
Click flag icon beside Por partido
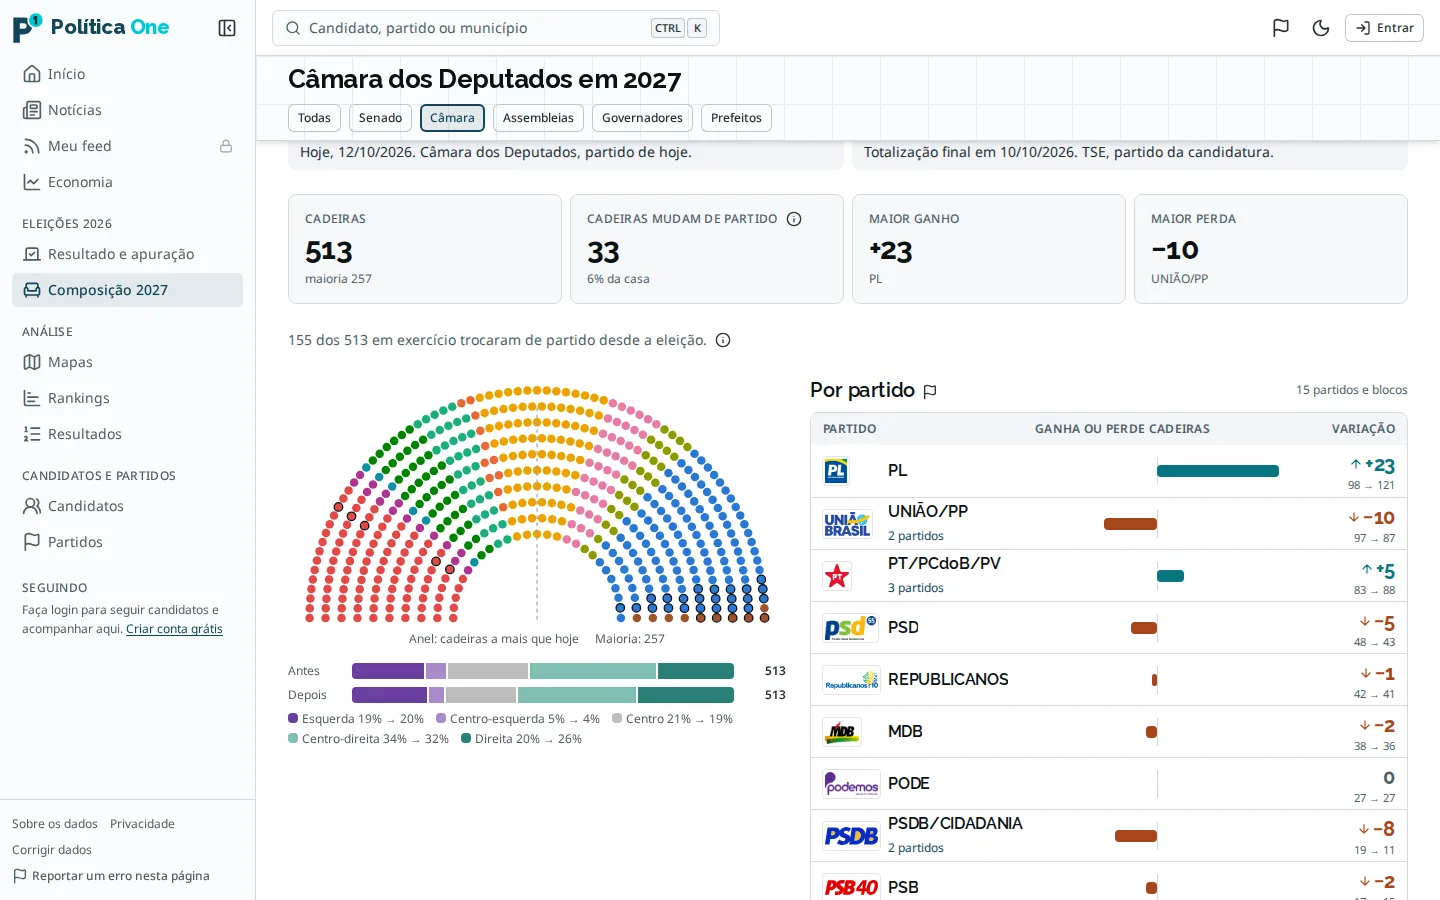pos(930,391)
